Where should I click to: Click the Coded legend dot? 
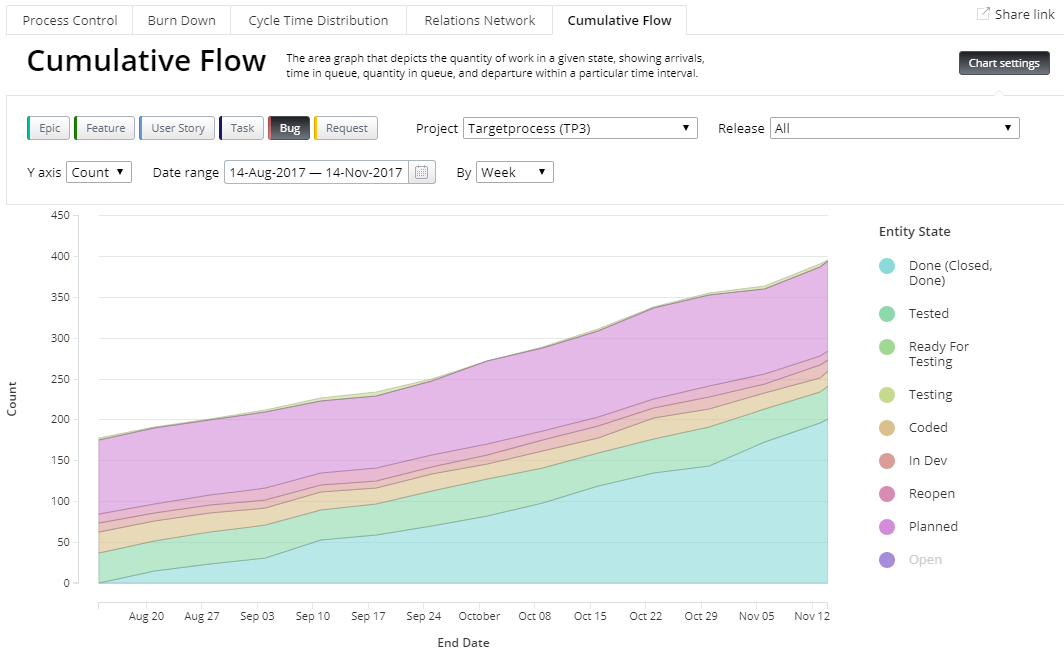tap(887, 427)
